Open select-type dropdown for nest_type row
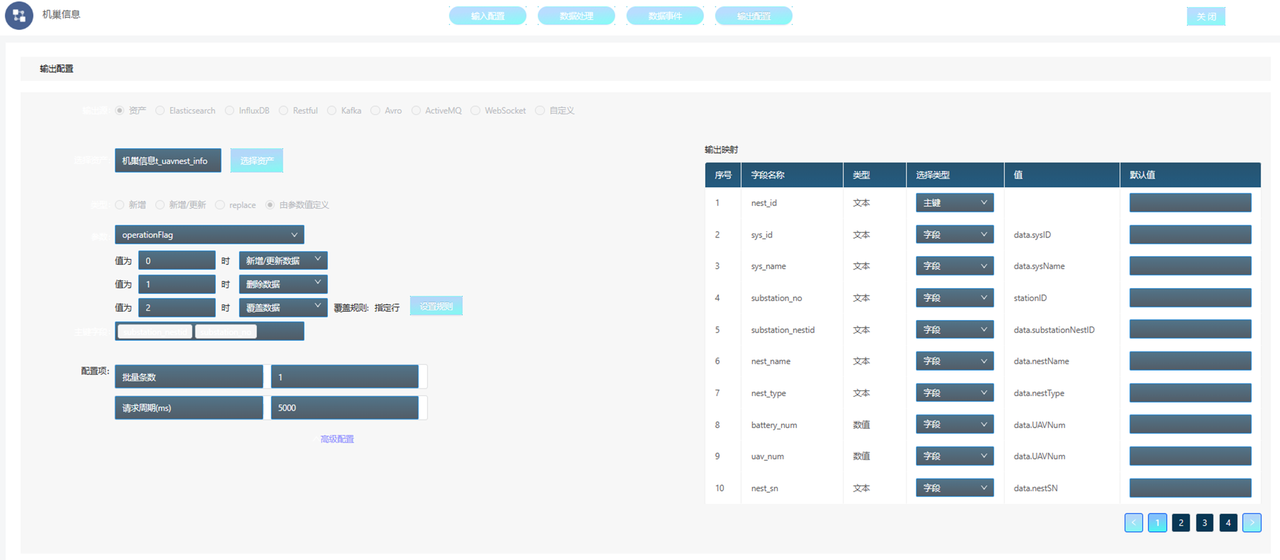The image size is (1280, 560). point(955,393)
